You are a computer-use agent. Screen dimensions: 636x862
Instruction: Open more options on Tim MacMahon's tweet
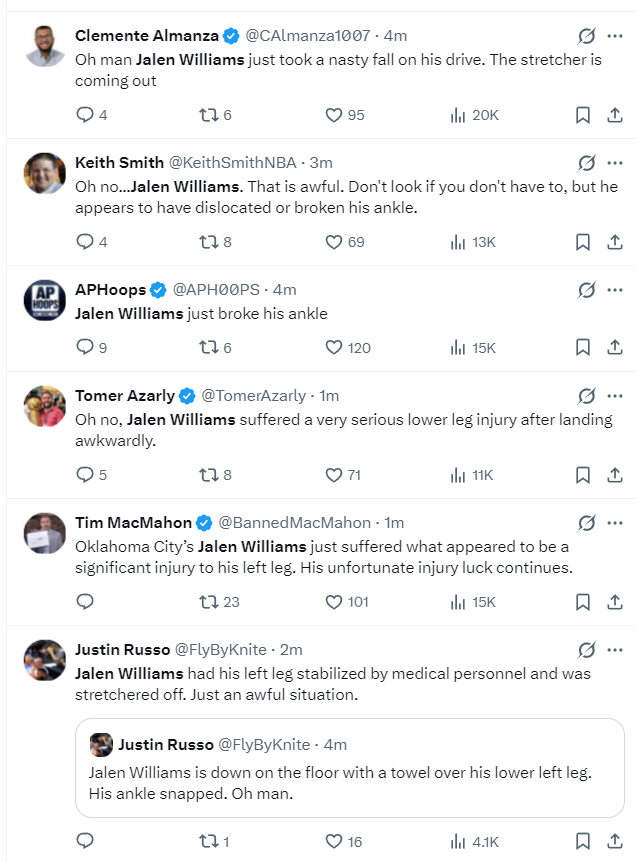tap(615, 523)
